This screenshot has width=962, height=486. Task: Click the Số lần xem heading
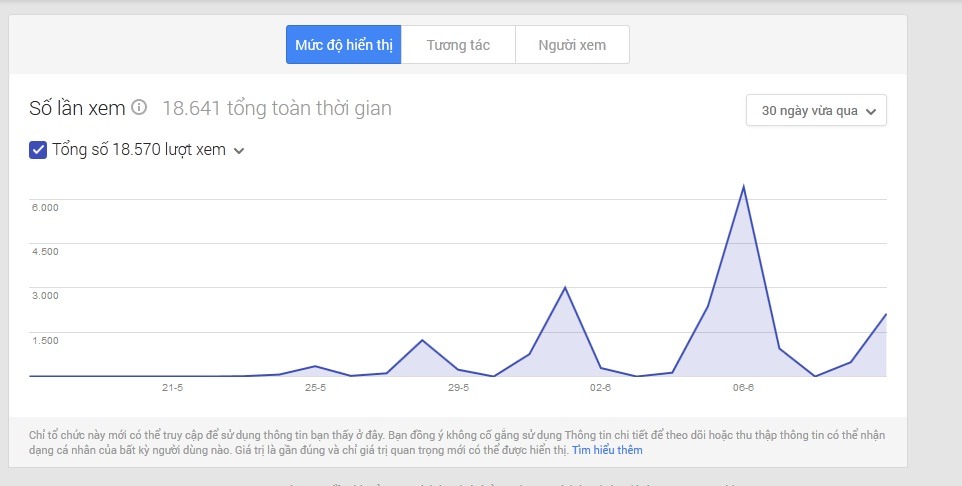pos(78,107)
